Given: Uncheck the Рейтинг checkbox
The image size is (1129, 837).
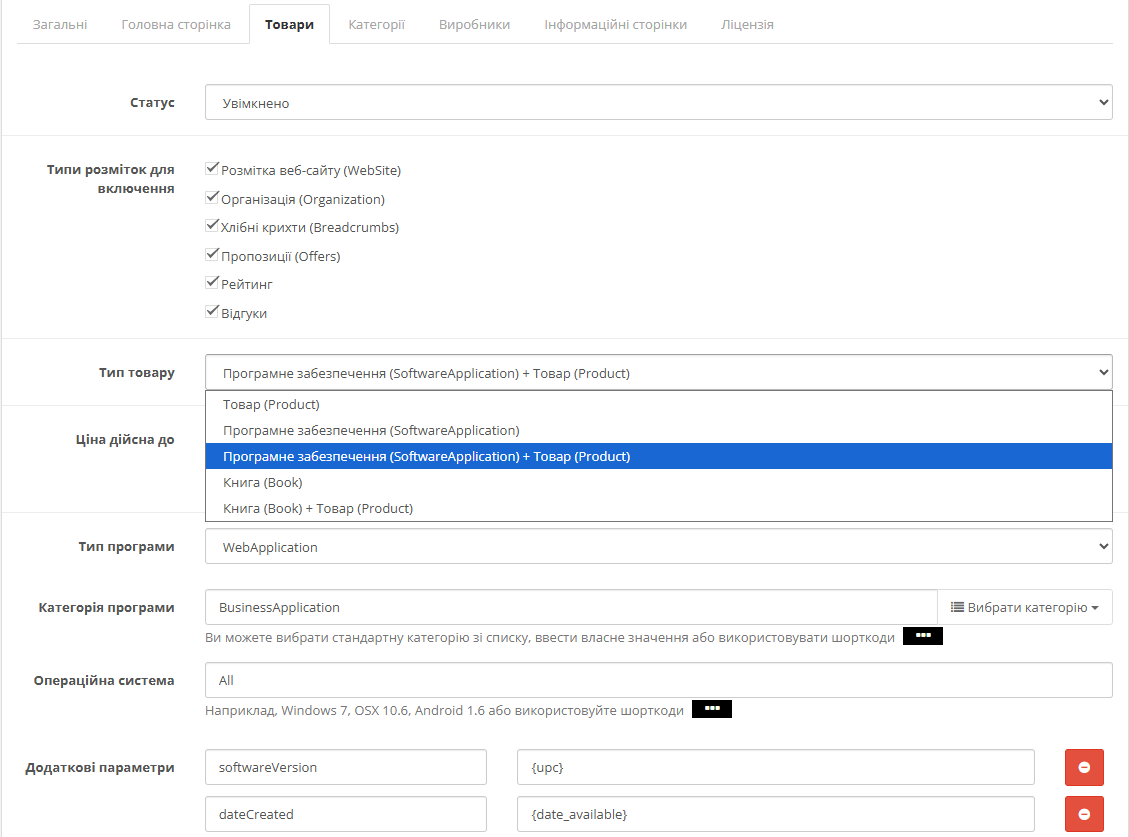Looking at the screenshot, I should click(x=212, y=283).
